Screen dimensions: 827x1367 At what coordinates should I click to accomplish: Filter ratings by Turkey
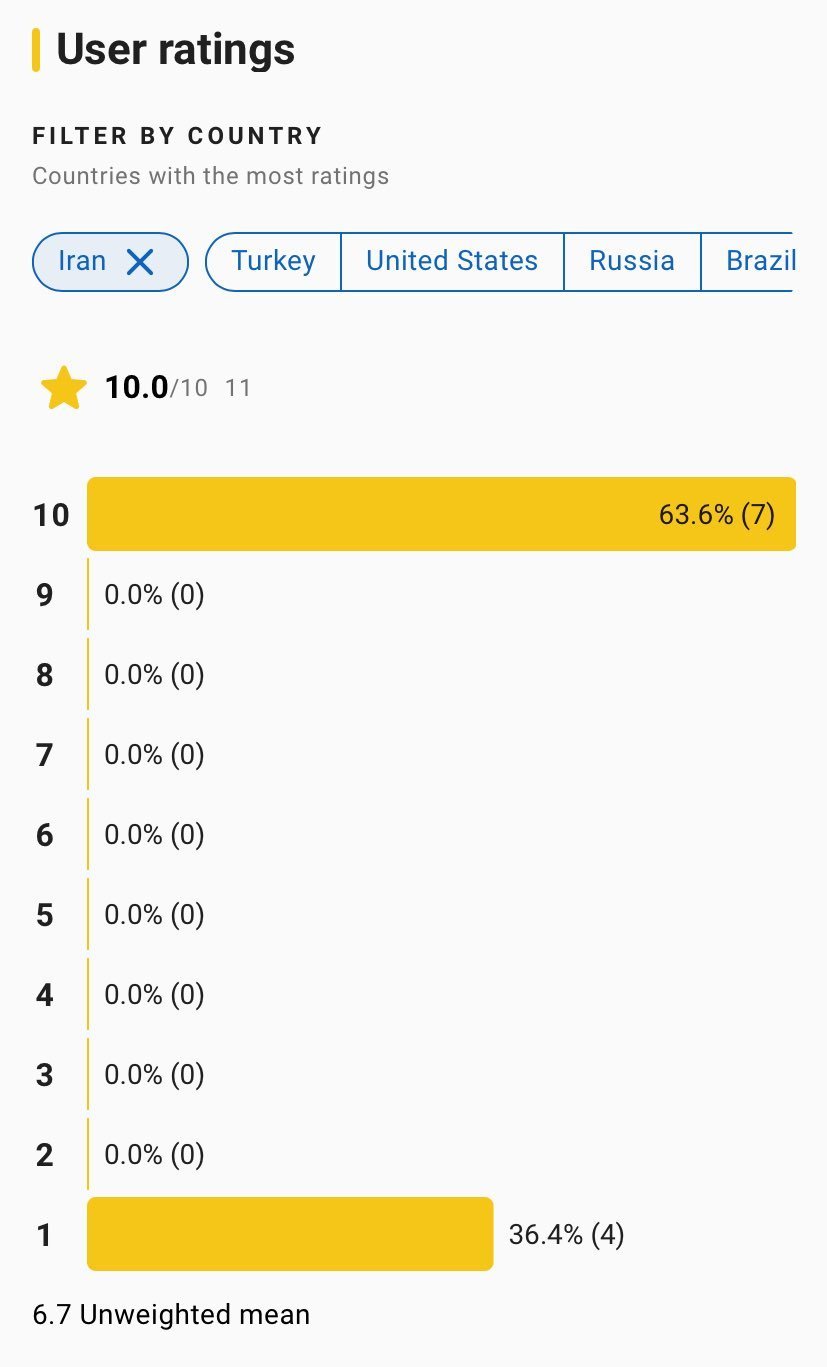point(273,261)
